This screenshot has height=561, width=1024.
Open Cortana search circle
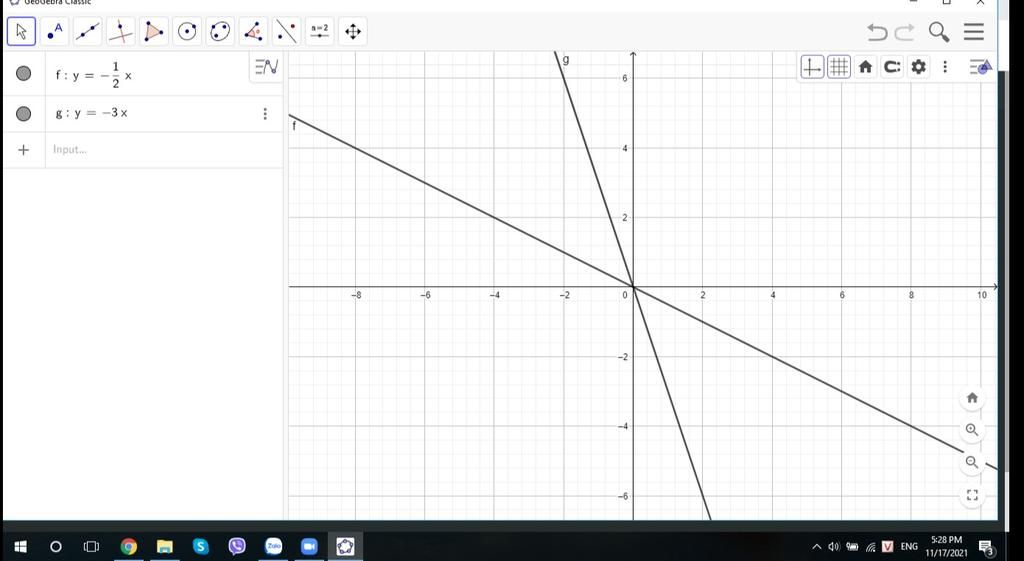click(x=56, y=547)
